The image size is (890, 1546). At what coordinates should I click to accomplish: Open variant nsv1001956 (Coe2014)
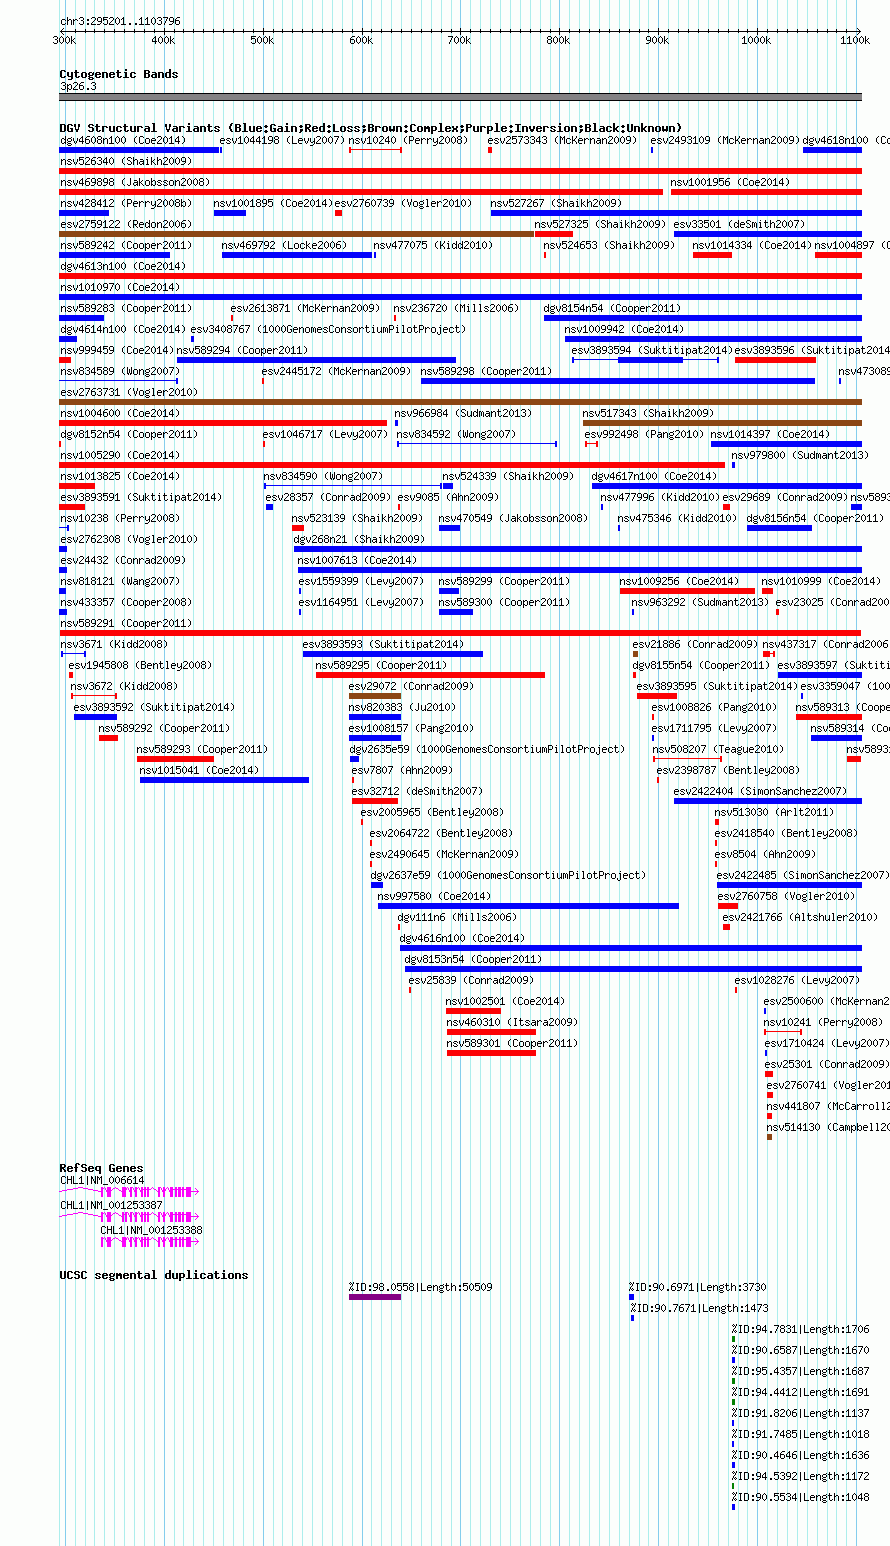coord(729,182)
